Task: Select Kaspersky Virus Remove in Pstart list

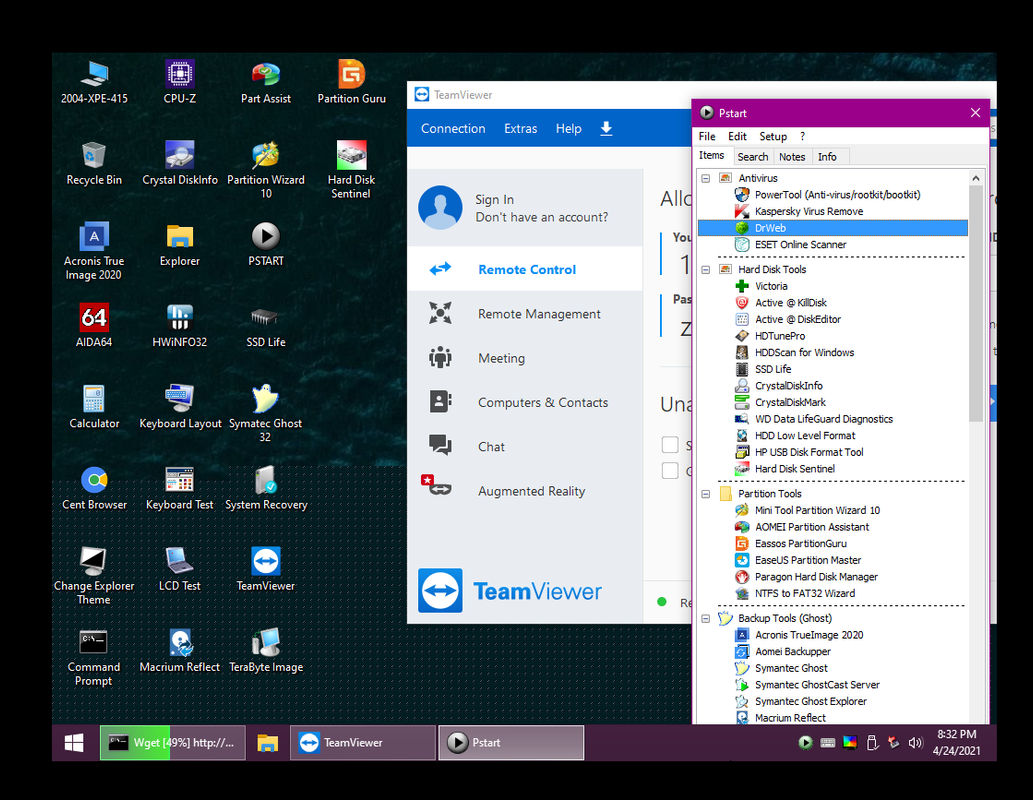Action: click(x=808, y=212)
